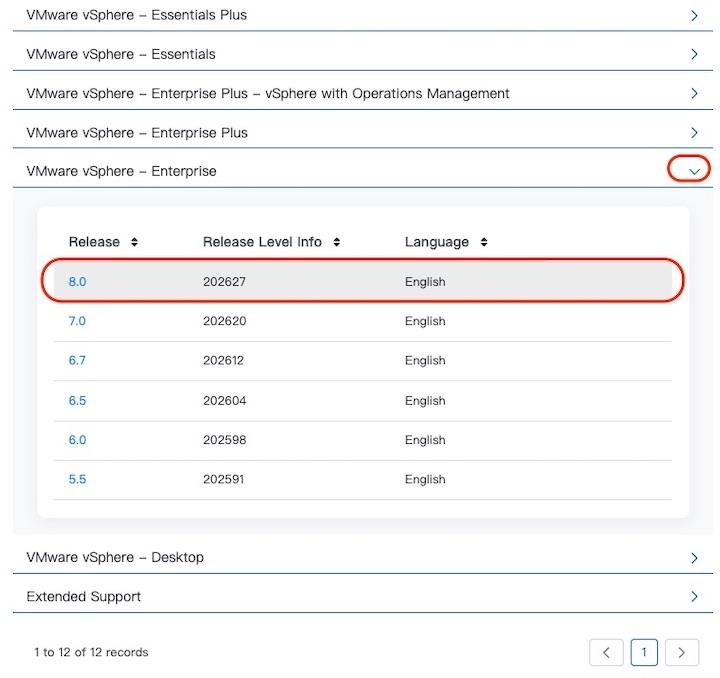Expand VMware vSphere – Desktop chevron

pyautogui.click(x=694, y=558)
